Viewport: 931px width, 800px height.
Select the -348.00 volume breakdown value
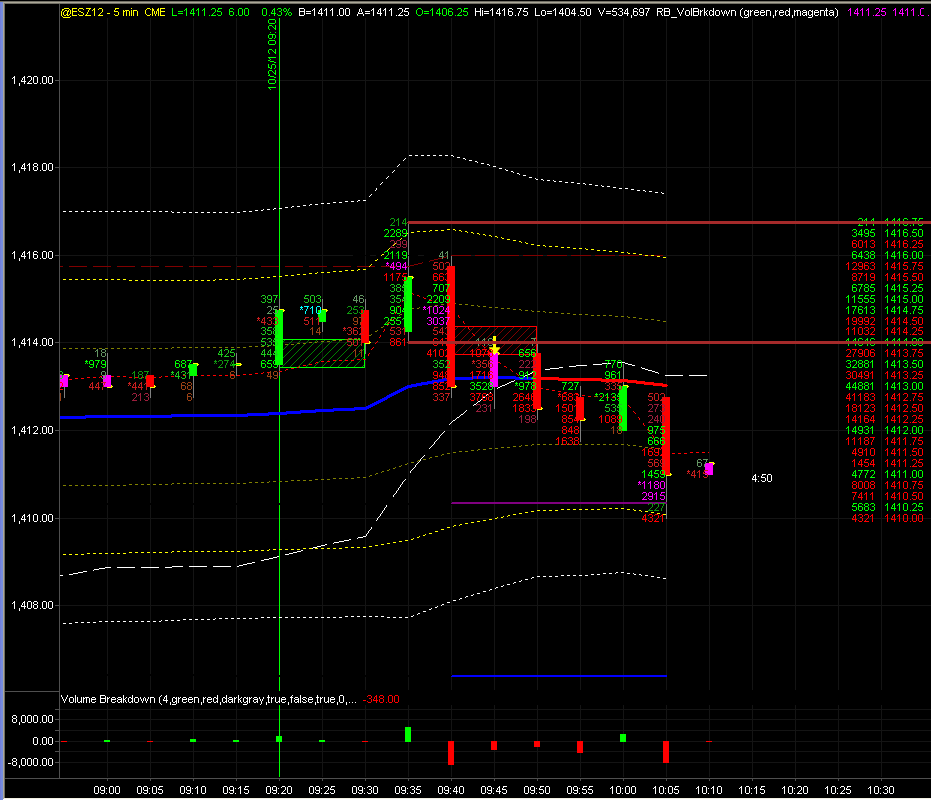tap(381, 699)
